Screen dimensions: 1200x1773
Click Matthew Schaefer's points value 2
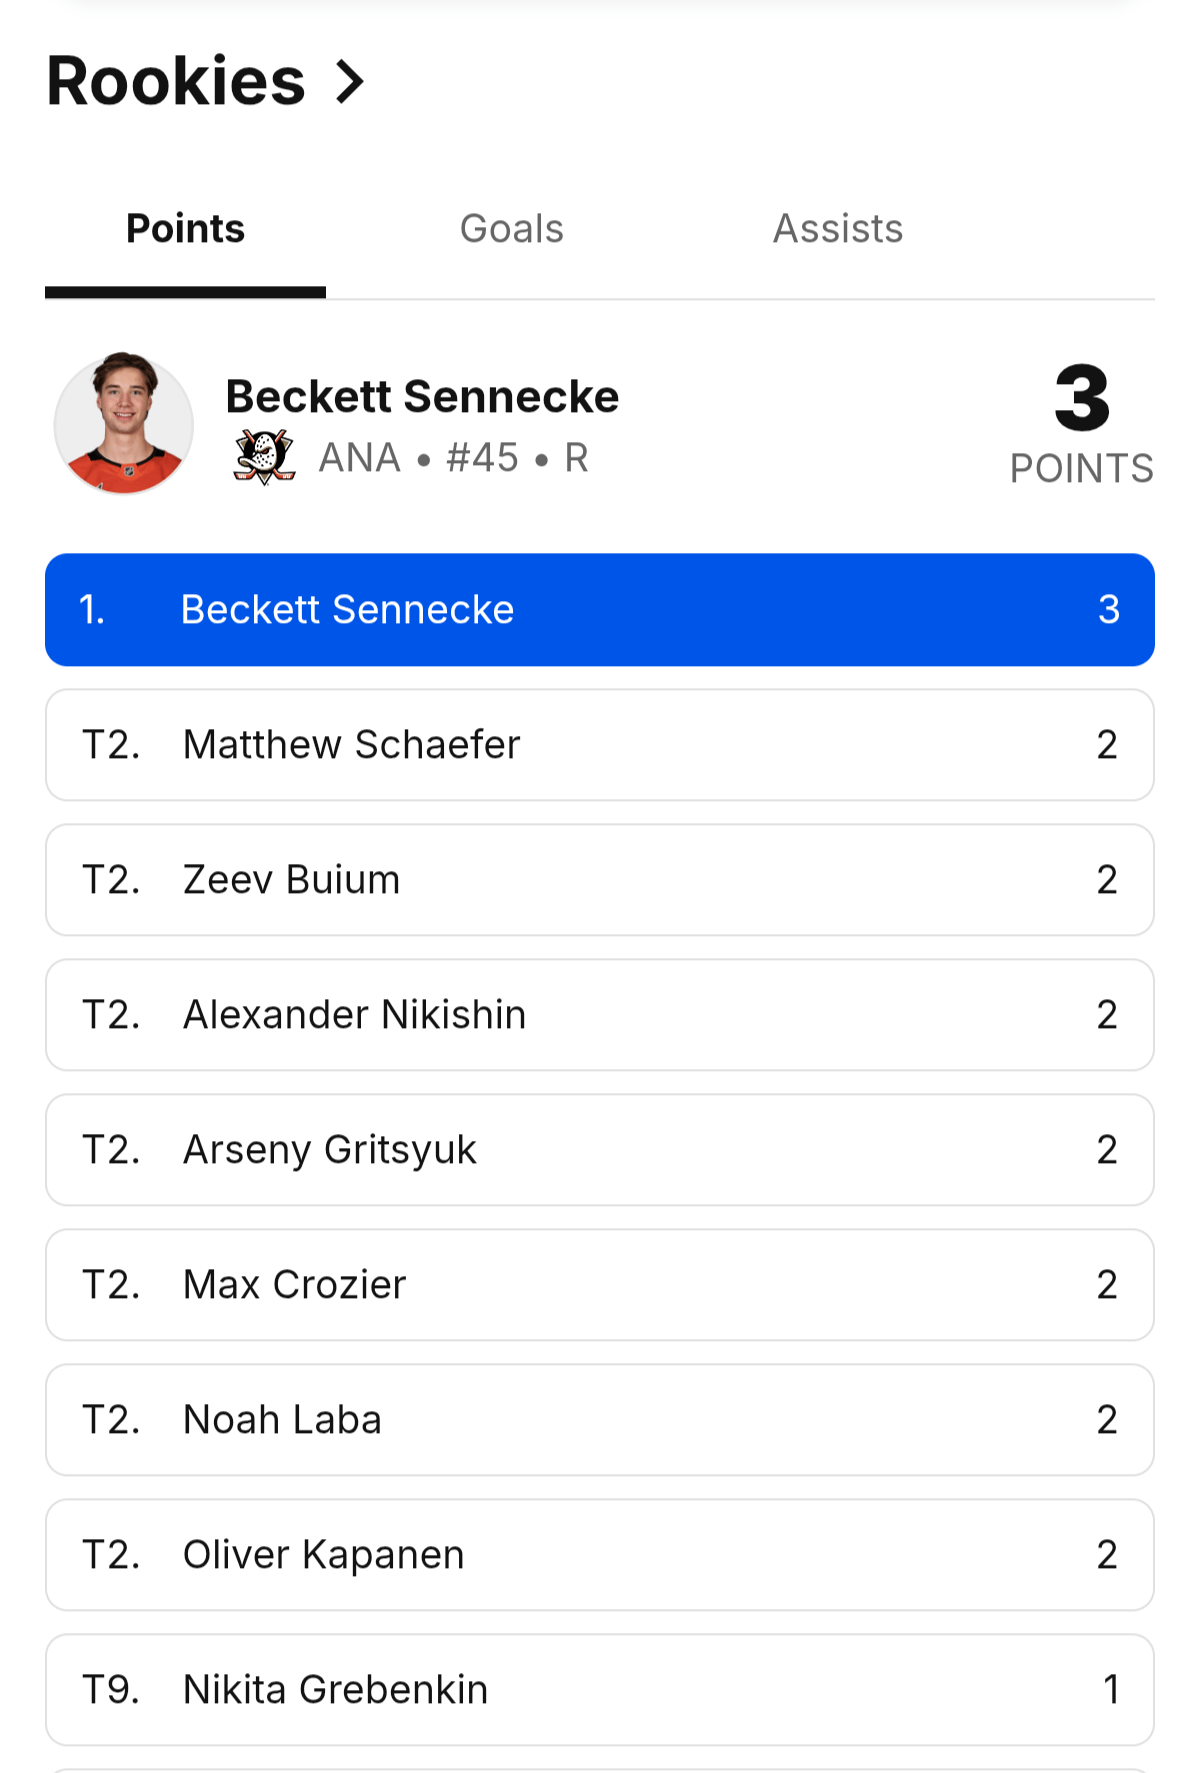[1106, 745]
